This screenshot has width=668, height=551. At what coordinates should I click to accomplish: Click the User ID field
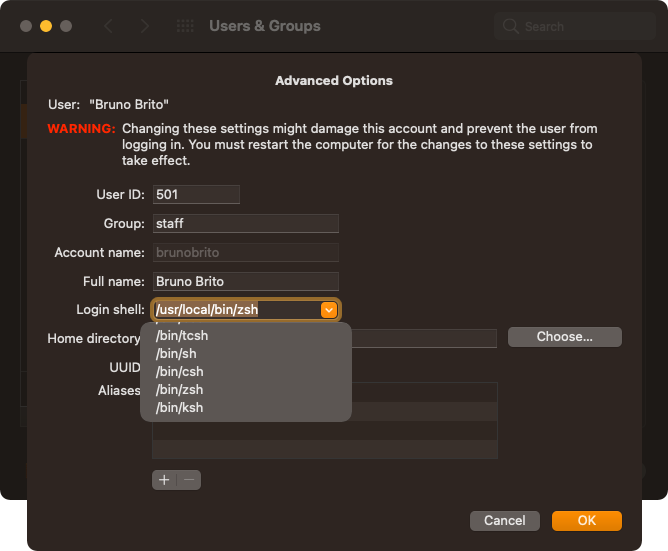click(x=196, y=195)
